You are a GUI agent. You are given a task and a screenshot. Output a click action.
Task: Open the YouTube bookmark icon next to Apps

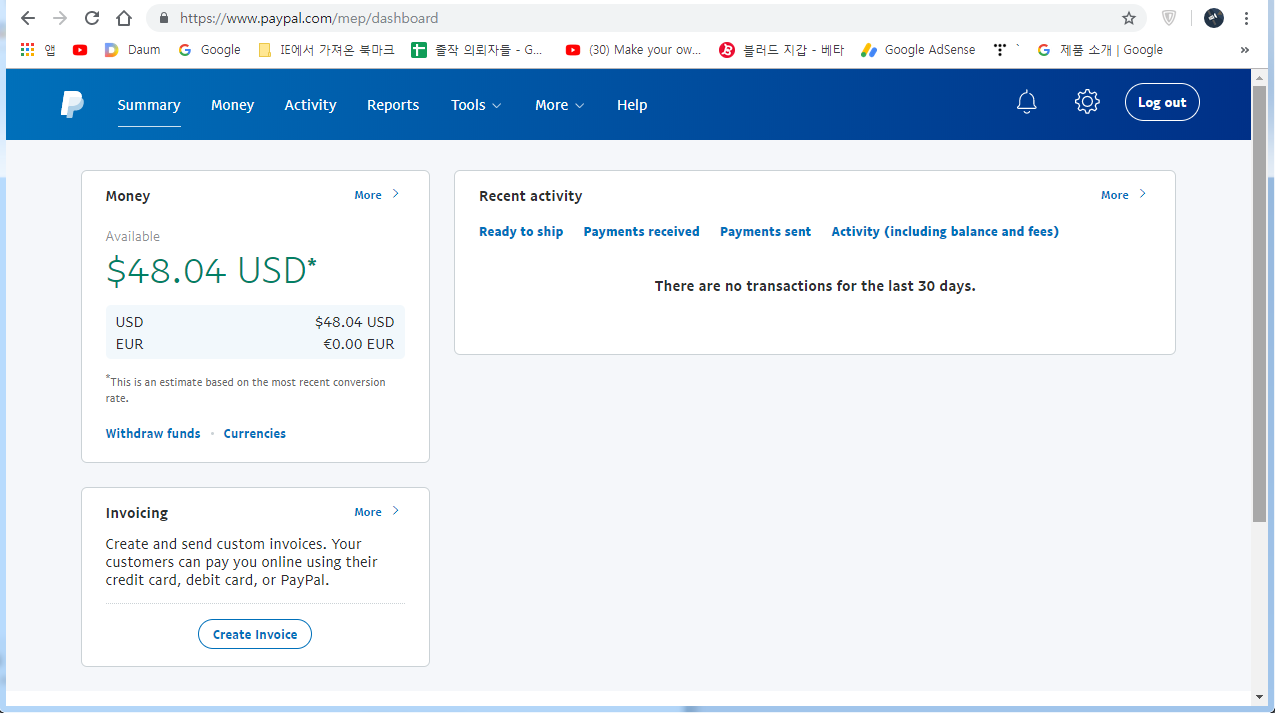coord(80,50)
